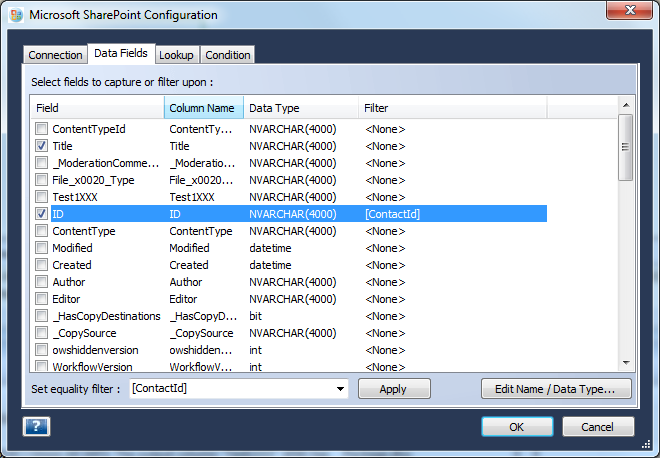
Task: Click the help question mark icon
Action: 36,426
